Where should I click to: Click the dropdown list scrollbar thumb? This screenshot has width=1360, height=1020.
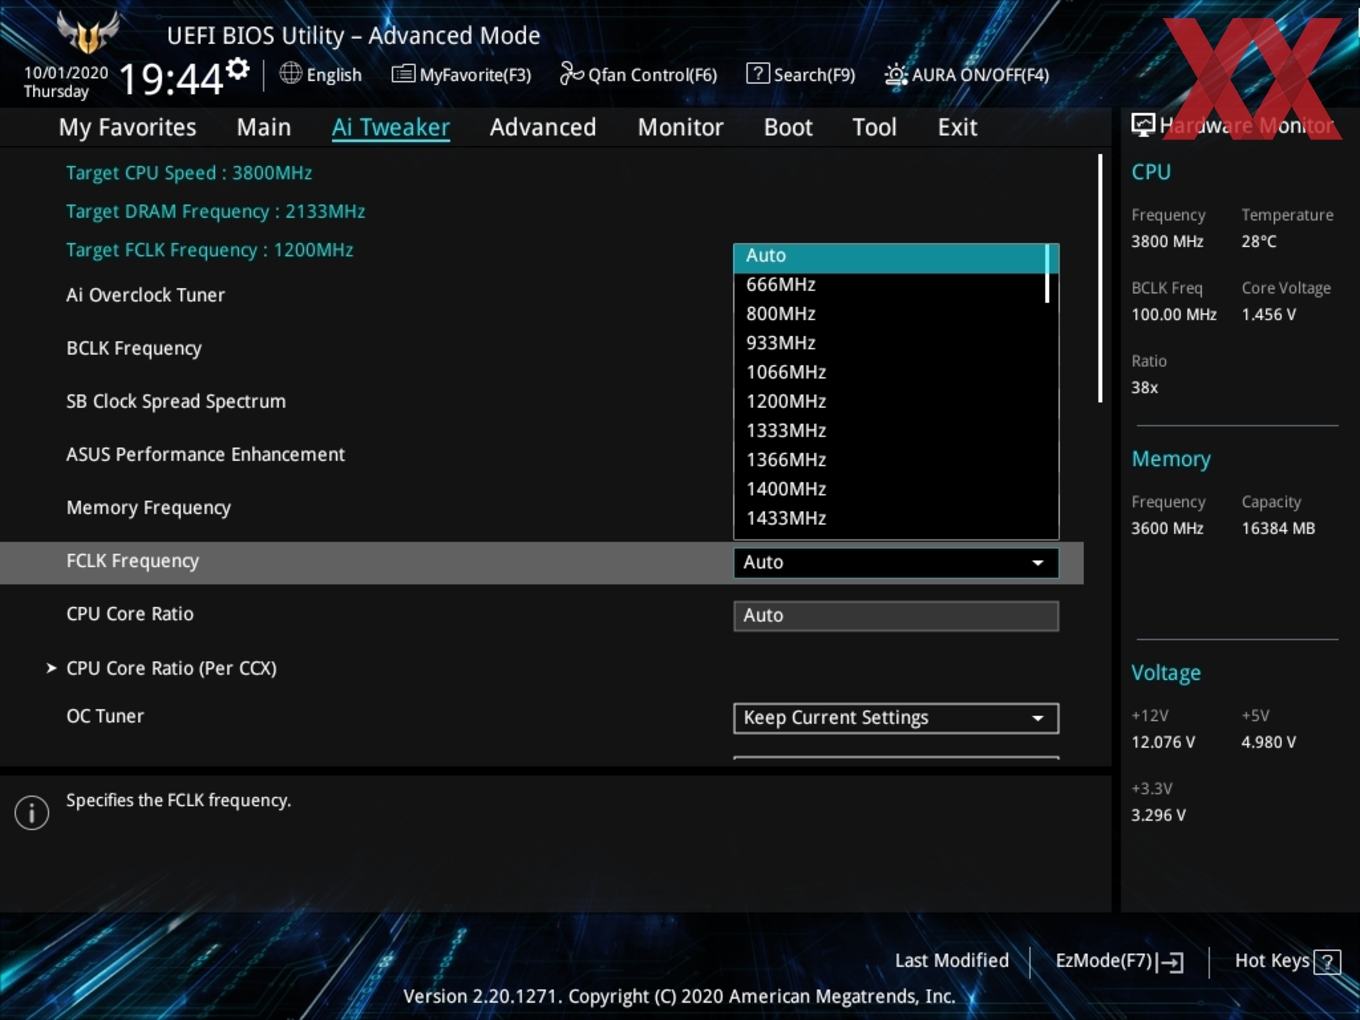tap(1048, 274)
